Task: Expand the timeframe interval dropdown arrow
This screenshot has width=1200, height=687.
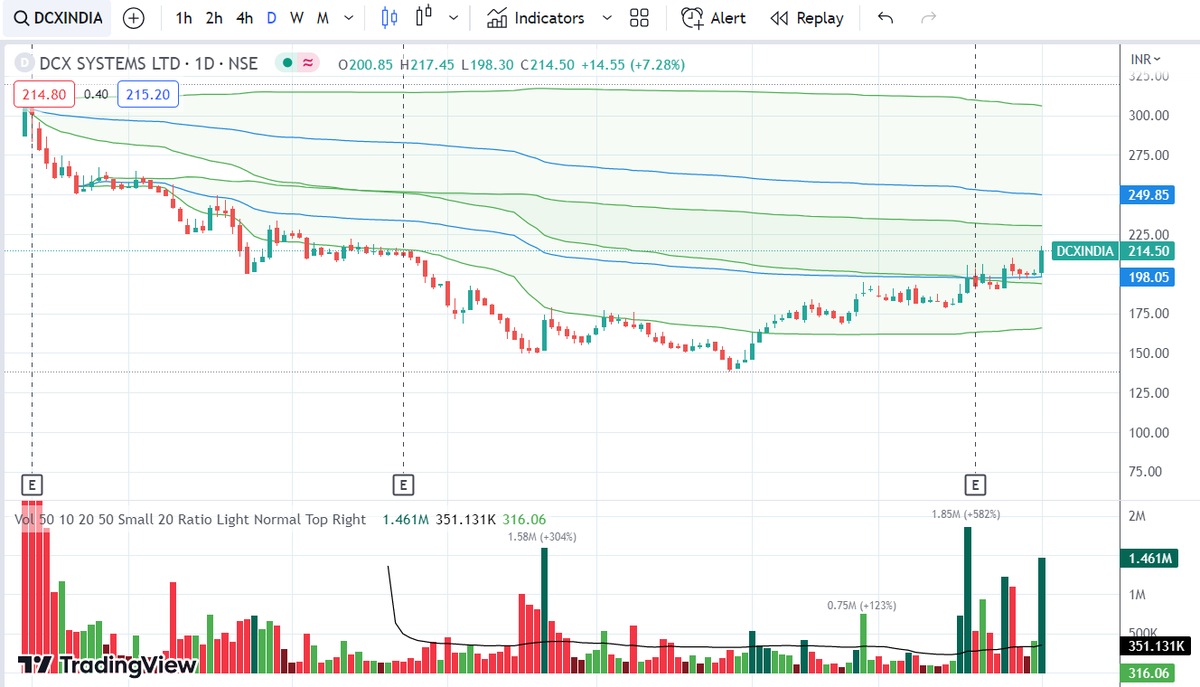Action: click(347, 18)
